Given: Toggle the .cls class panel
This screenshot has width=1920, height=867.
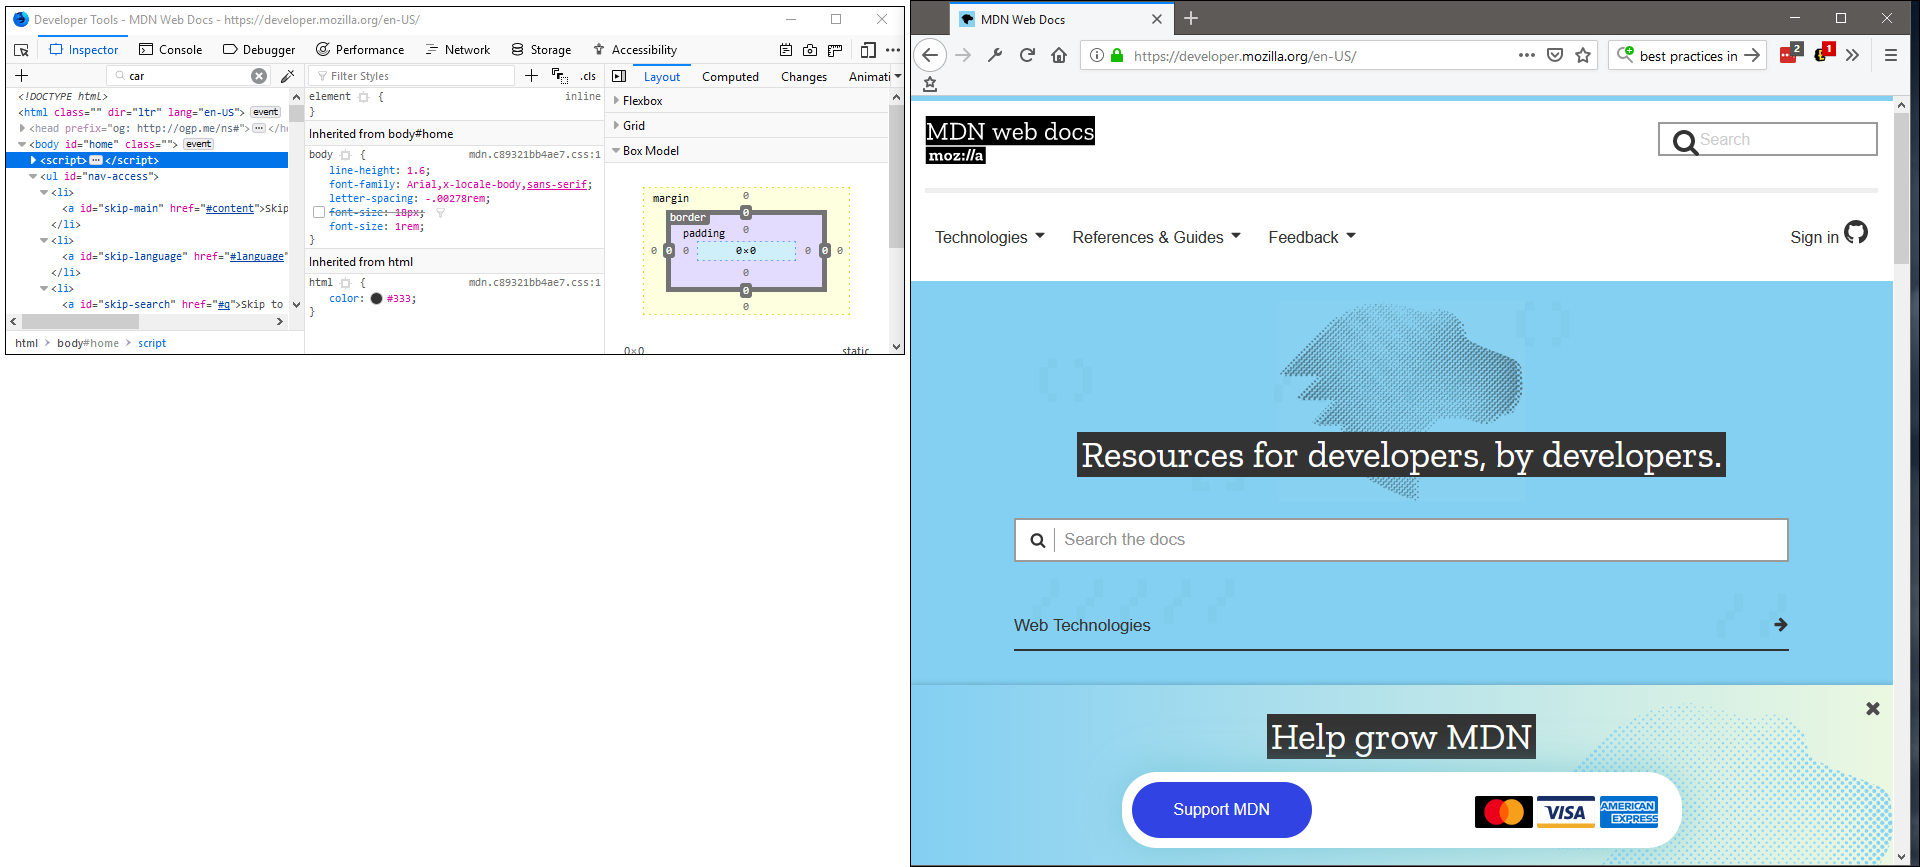Looking at the screenshot, I should point(588,76).
